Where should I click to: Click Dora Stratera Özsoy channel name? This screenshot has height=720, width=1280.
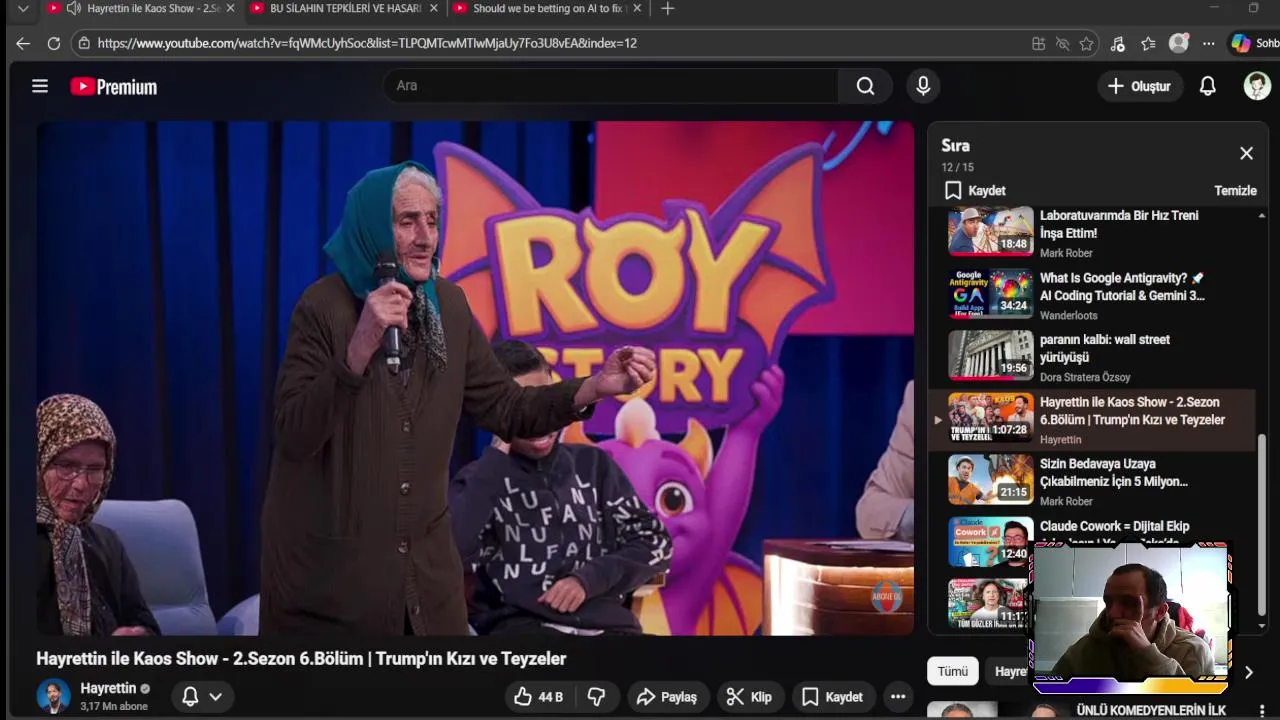[x=1085, y=377]
